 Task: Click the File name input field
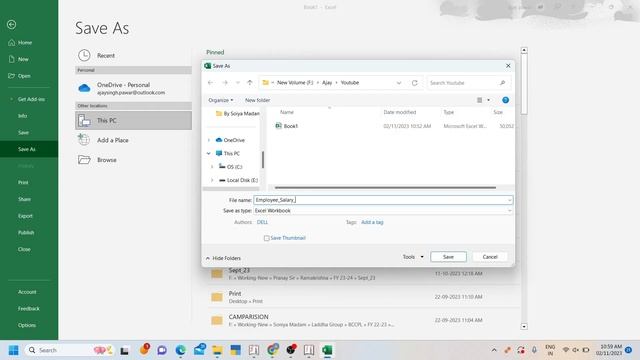pyautogui.click(x=382, y=200)
